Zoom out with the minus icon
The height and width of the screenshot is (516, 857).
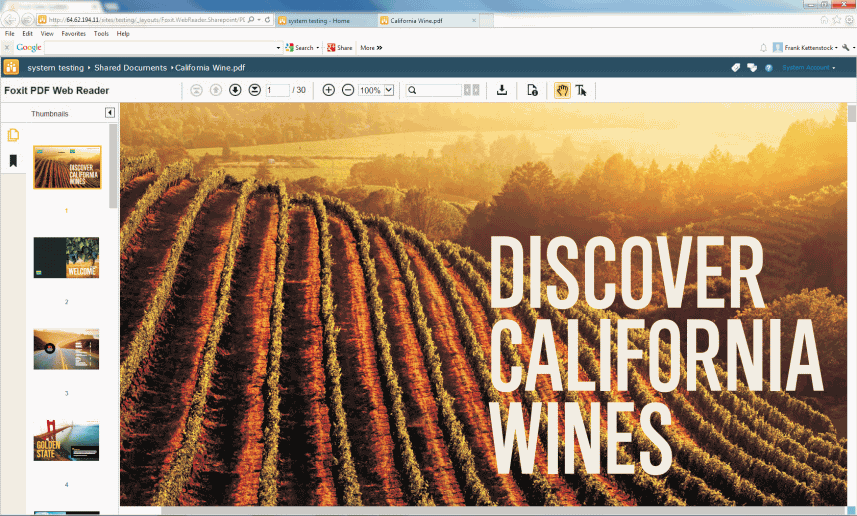[348, 90]
